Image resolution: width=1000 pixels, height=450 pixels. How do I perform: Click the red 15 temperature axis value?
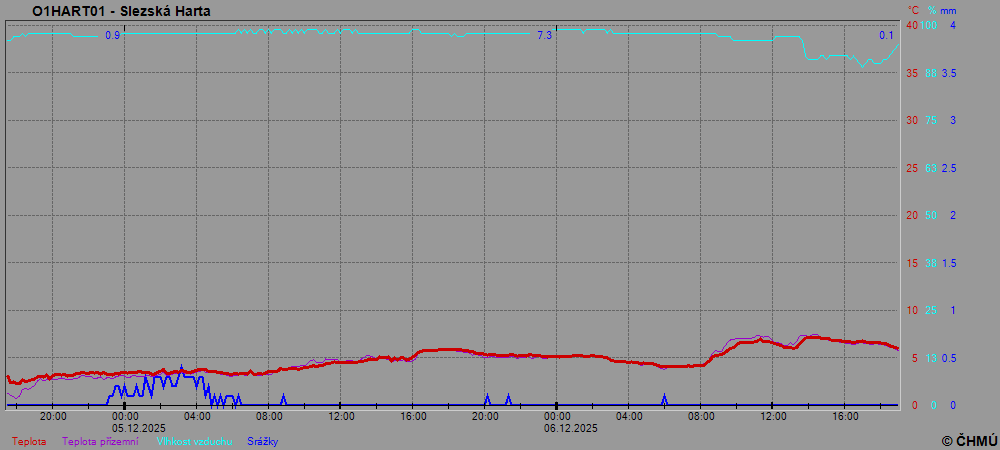[x=911, y=263]
